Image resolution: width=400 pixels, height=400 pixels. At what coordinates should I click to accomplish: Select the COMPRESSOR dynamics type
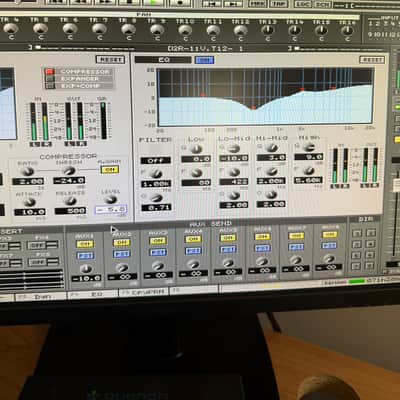(x=79, y=72)
